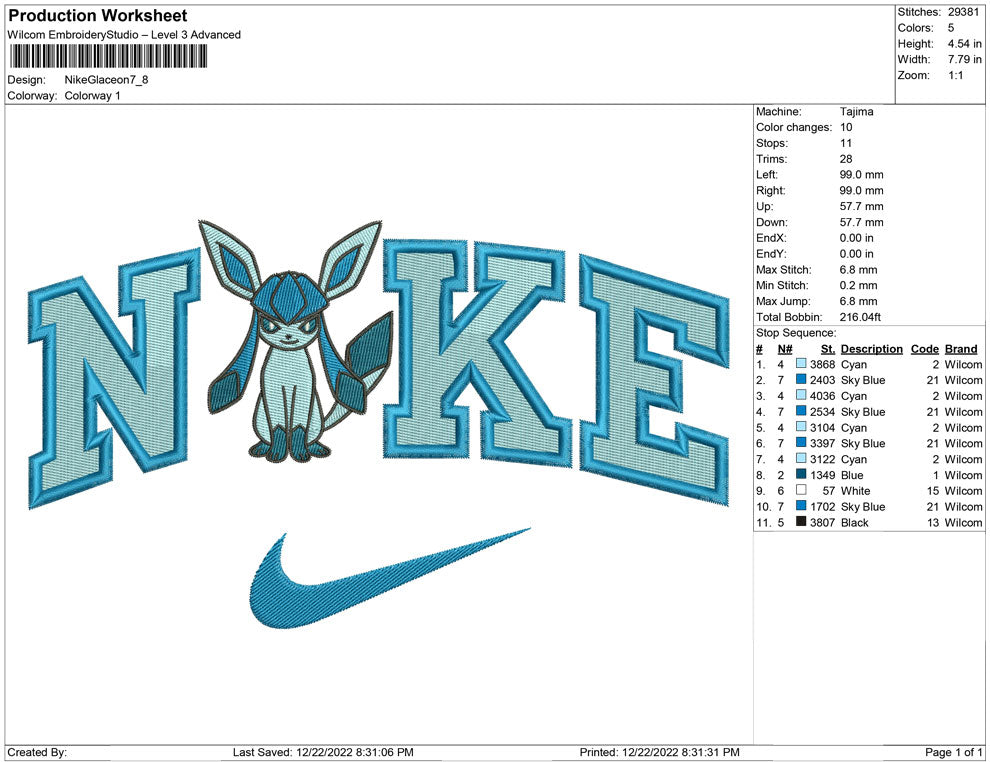990x762 pixels.
Task: Select the Machine value "Tajima"
Action: (856, 112)
